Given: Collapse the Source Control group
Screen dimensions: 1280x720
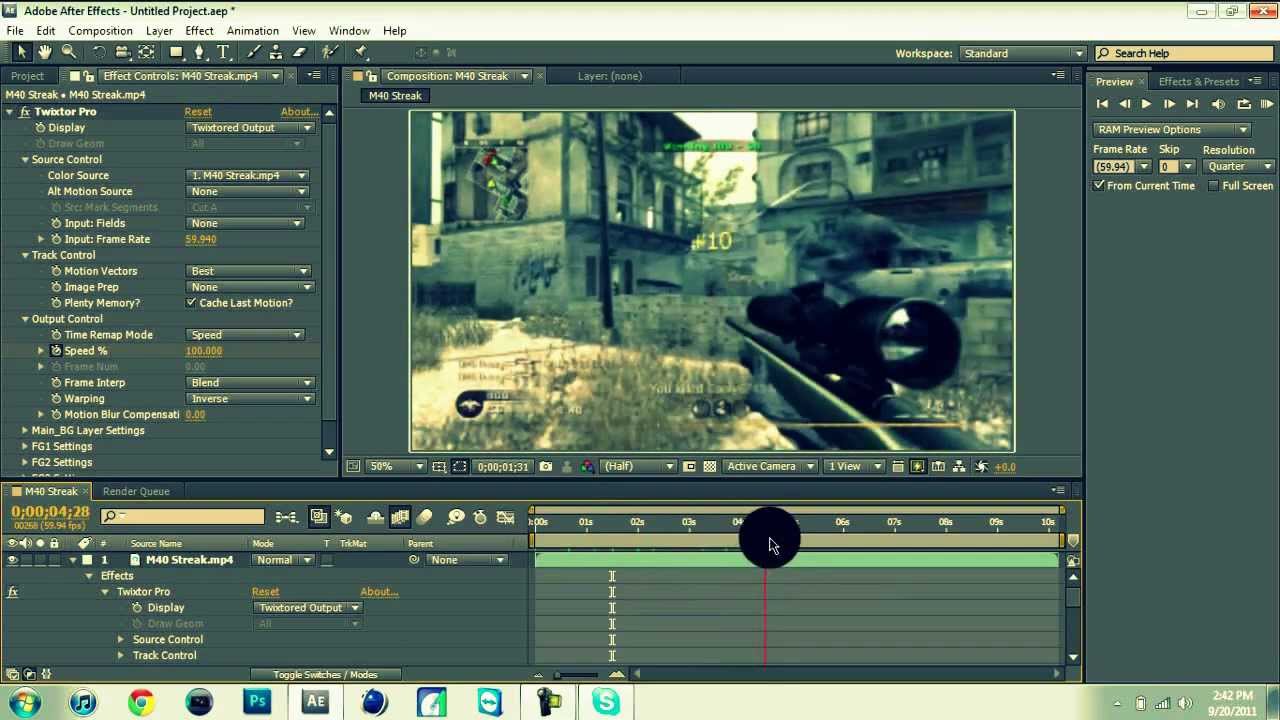Looking at the screenshot, I should pos(25,160).
